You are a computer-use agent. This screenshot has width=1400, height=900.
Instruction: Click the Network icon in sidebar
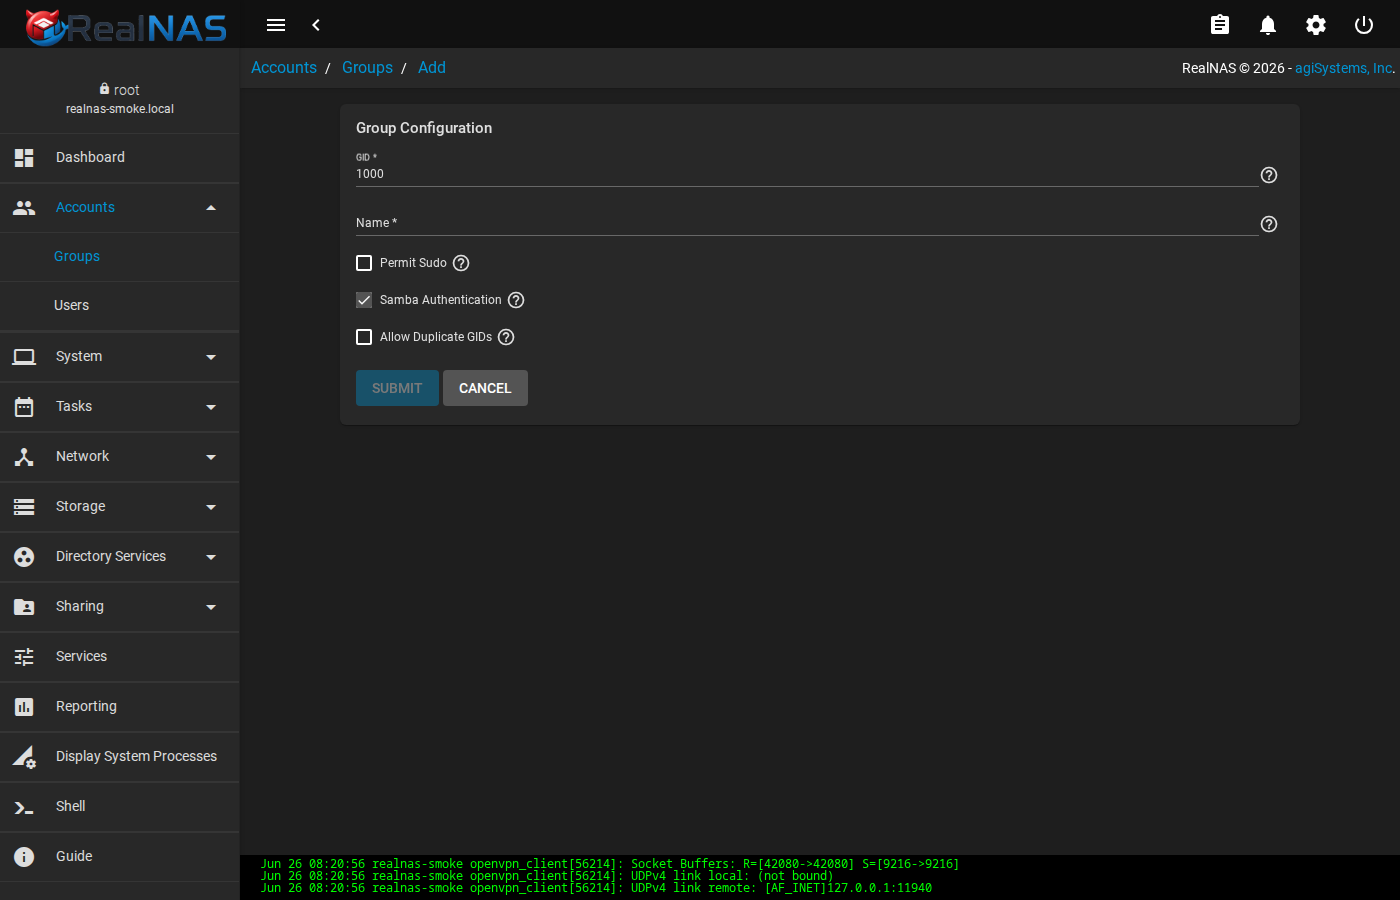point(24,457)
